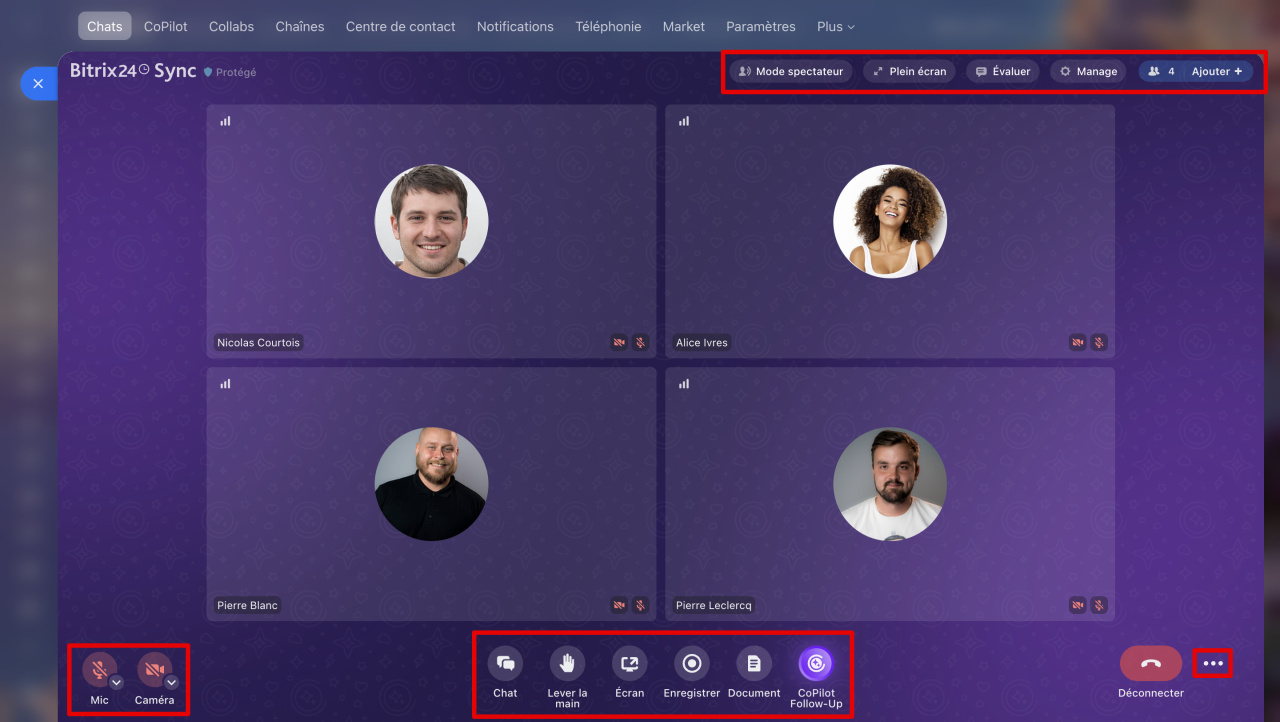Click Pierre Leclercq muted mic icon
The image size is (1280, 722).
pyautogui.click(x=1099, y=605)
